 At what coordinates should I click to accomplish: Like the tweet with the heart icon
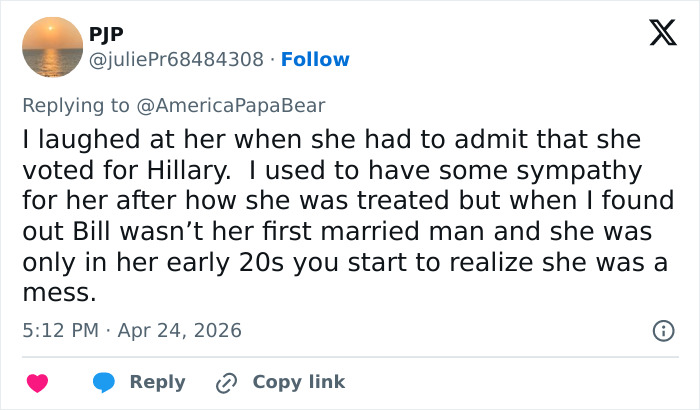click(x=37, y=382)
